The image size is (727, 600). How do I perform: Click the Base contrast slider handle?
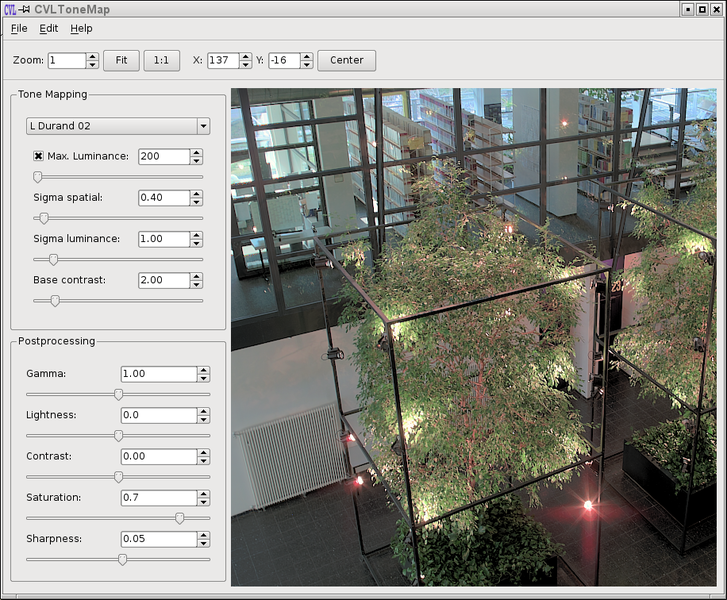pyautogui.click(x=55, y=300)
